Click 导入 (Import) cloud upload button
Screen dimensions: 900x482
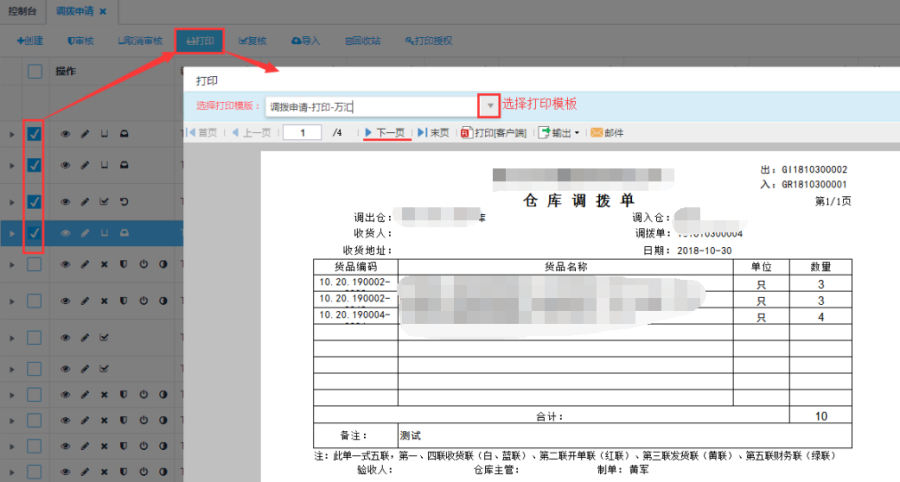[305, 41]
